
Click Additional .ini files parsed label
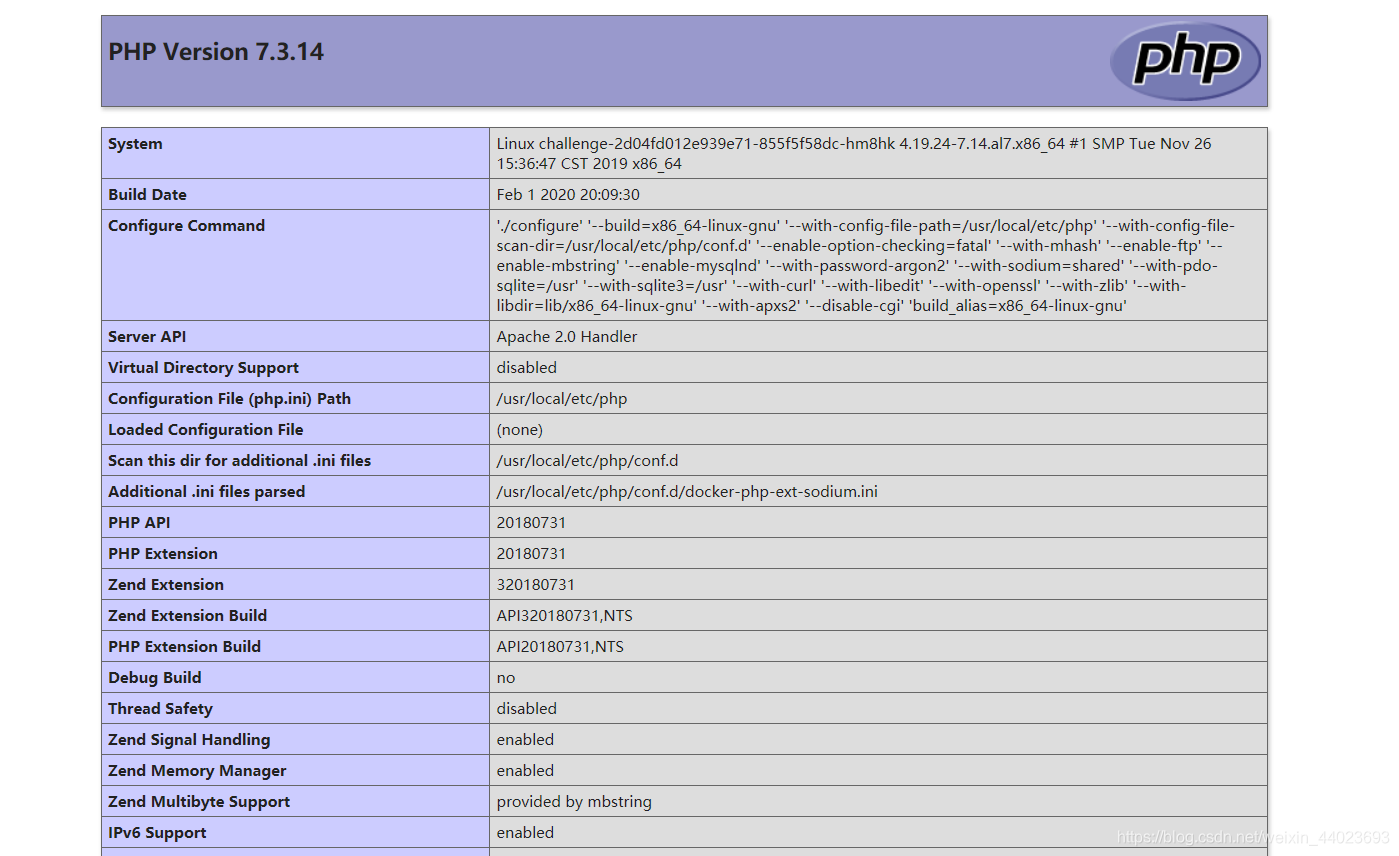click(x=206, y=492)
